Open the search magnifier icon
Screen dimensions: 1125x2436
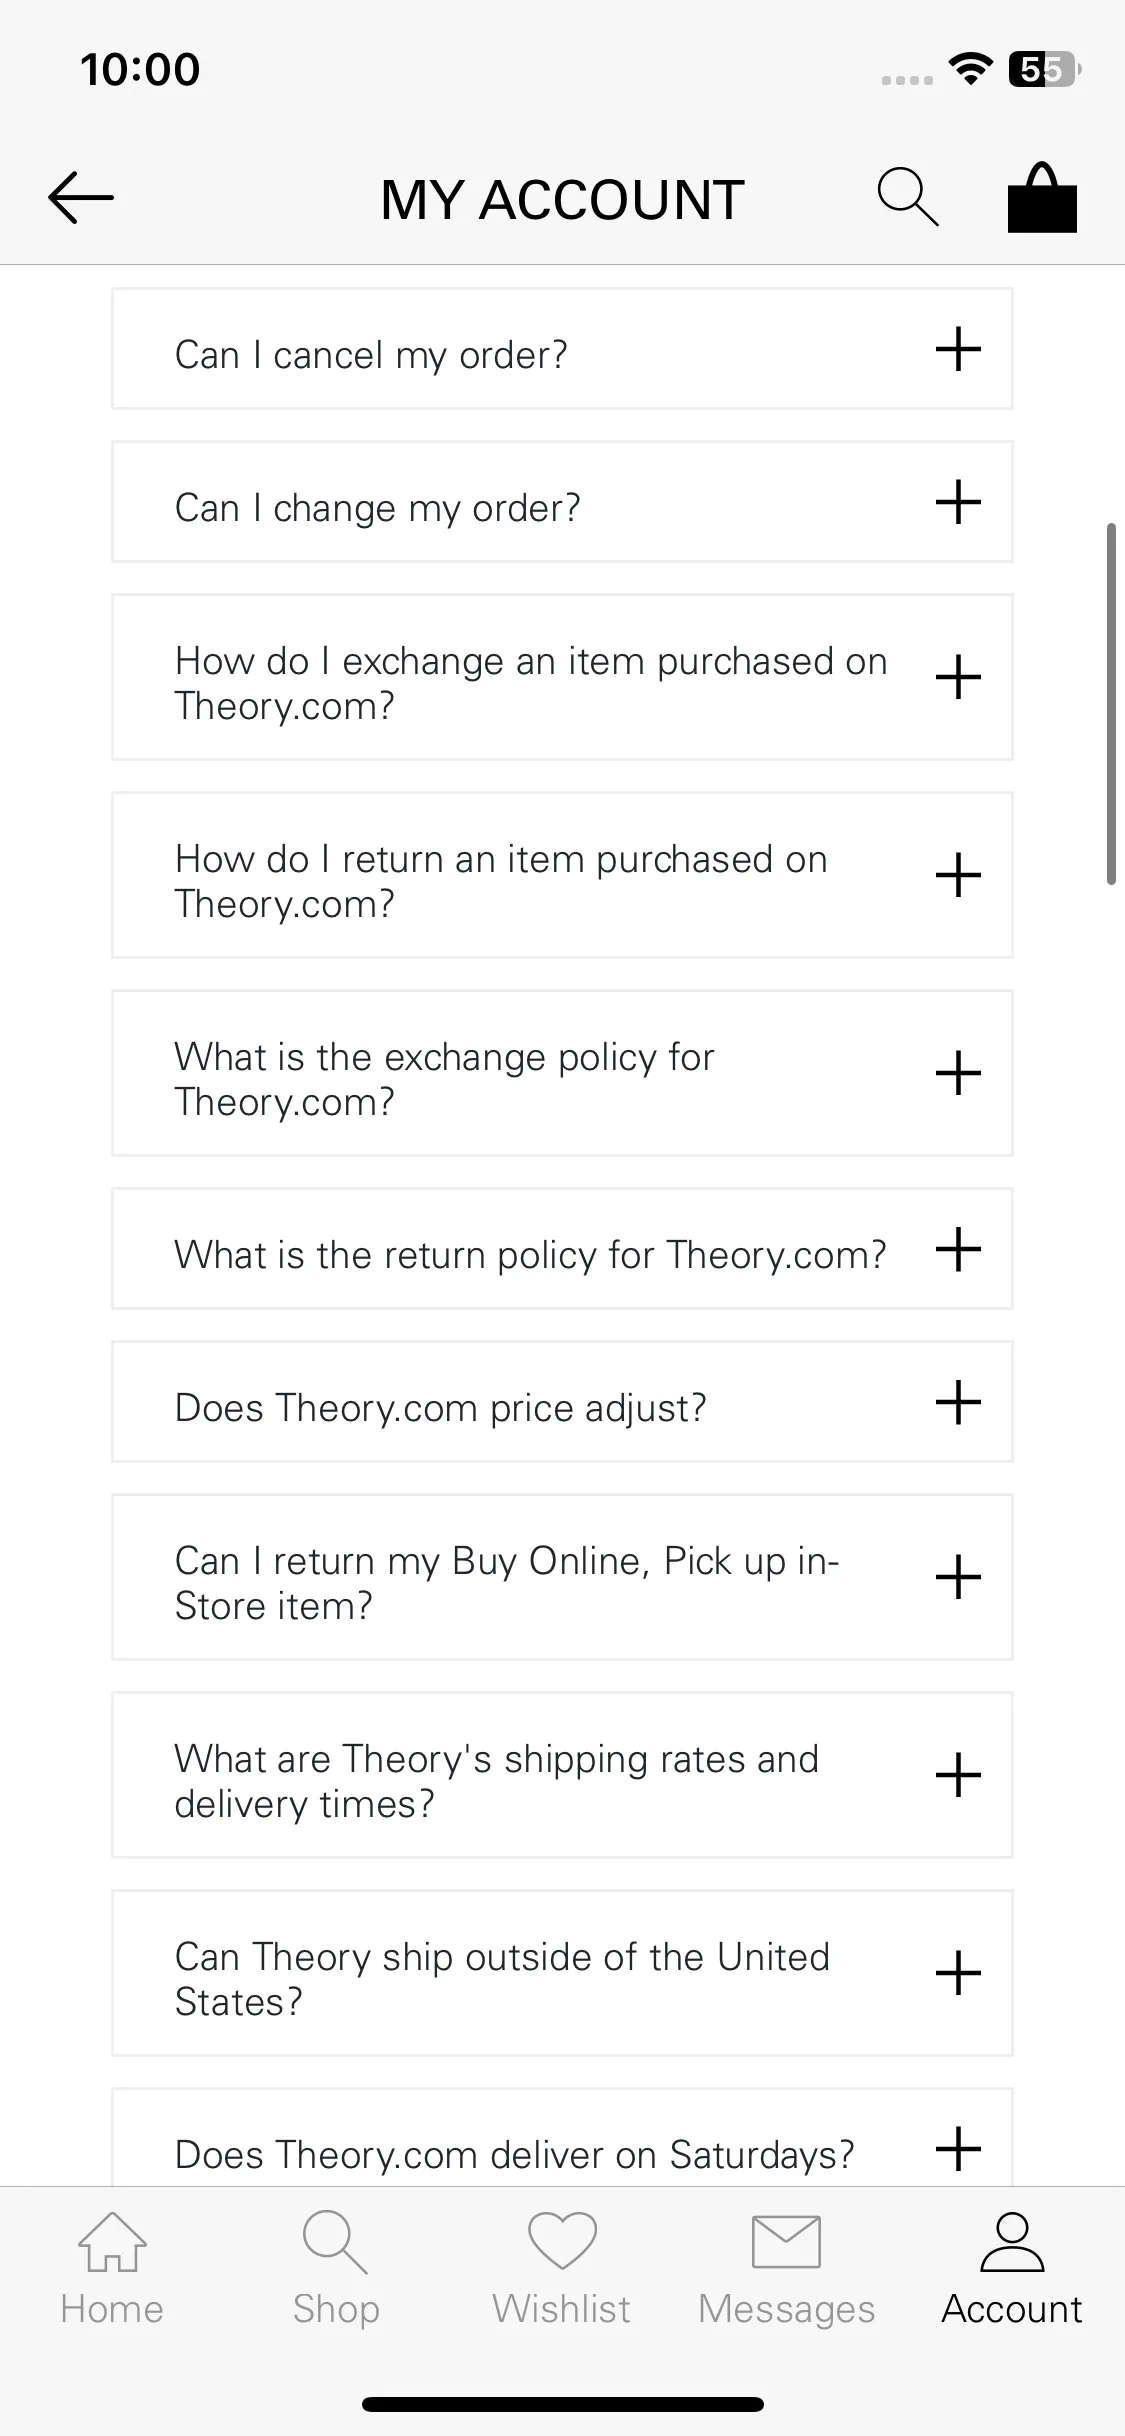908,197
